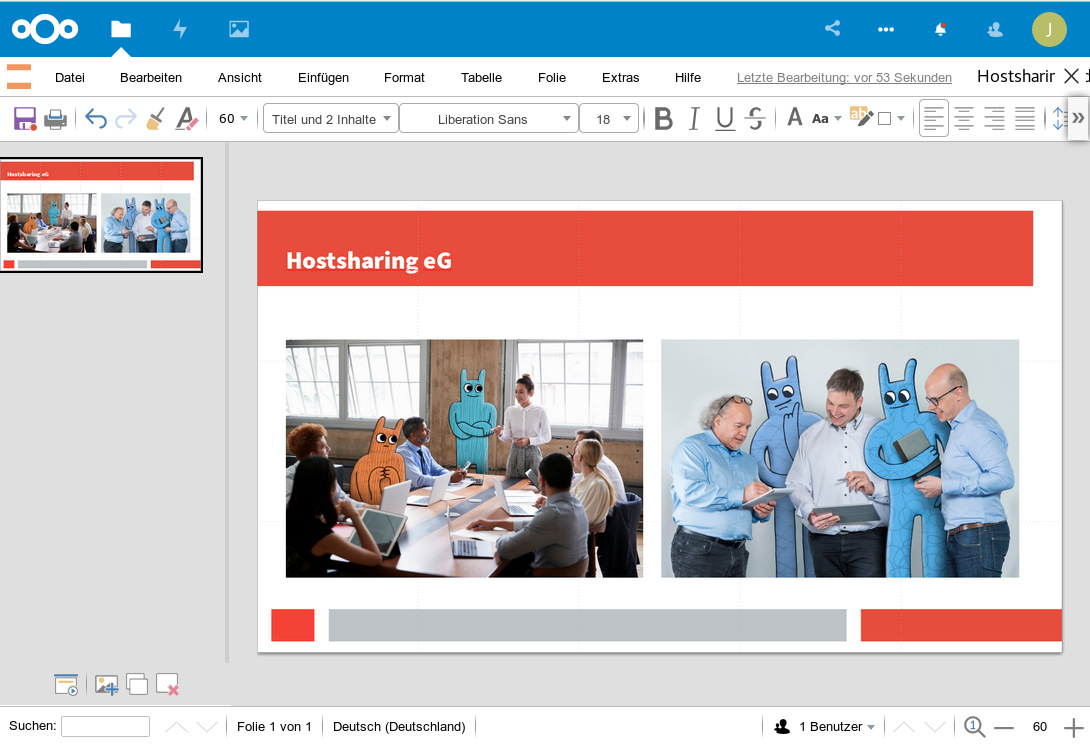
Task: Center text horizontally
Action: tap(963, 118)
